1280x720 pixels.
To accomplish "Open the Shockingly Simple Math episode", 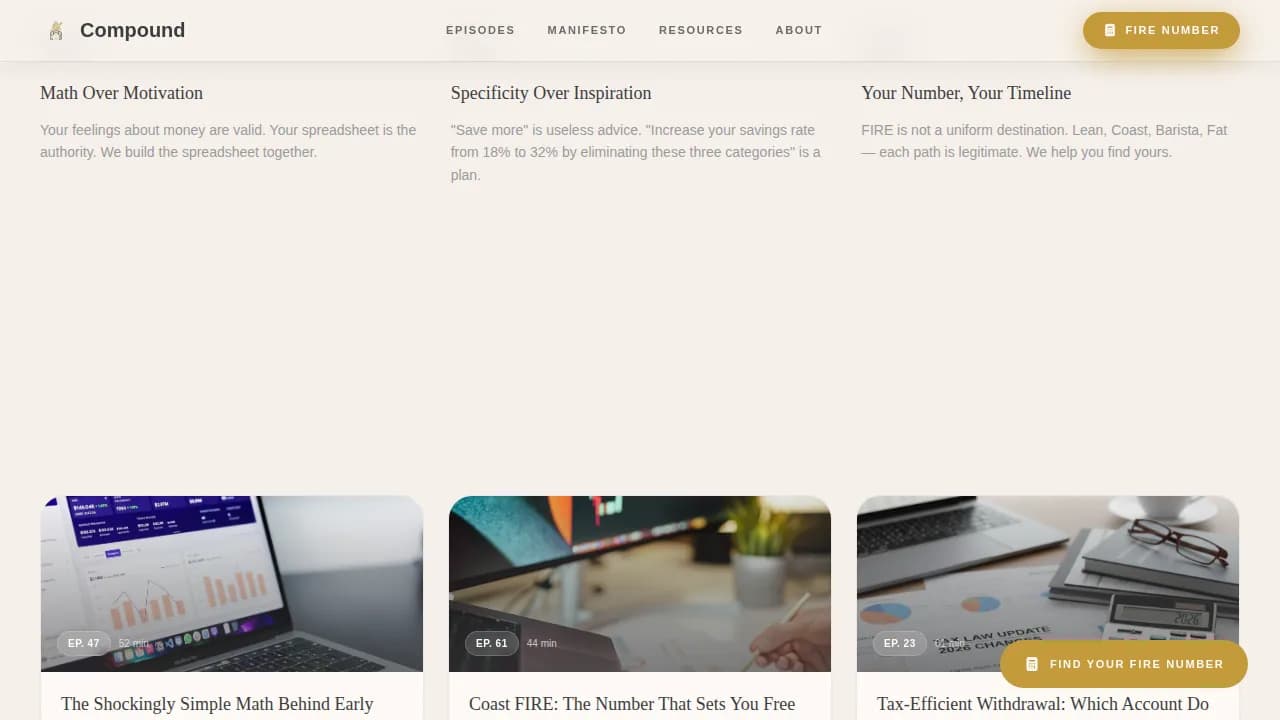I will (x=217, y=704).
